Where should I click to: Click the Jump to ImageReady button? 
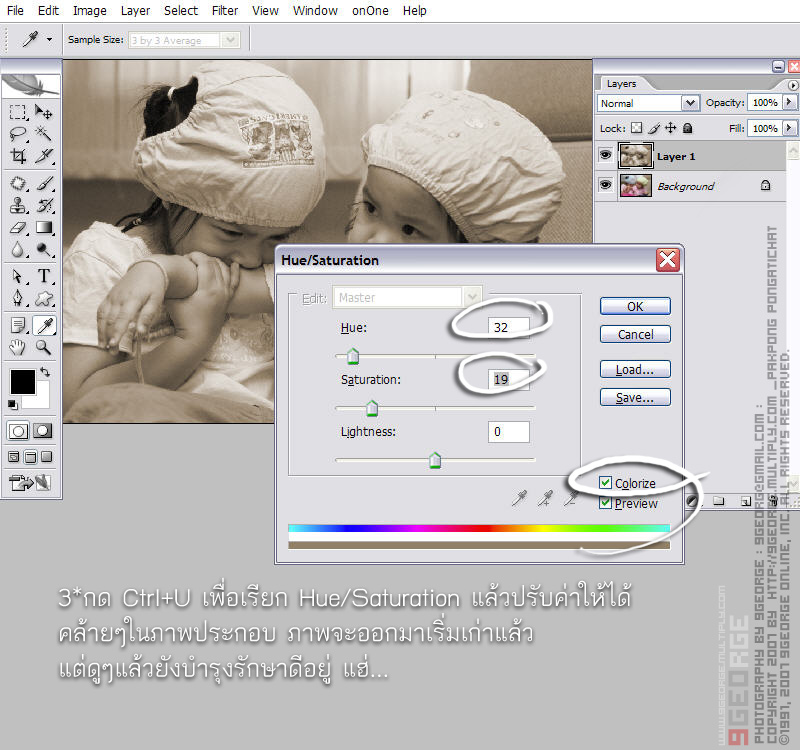30,482
